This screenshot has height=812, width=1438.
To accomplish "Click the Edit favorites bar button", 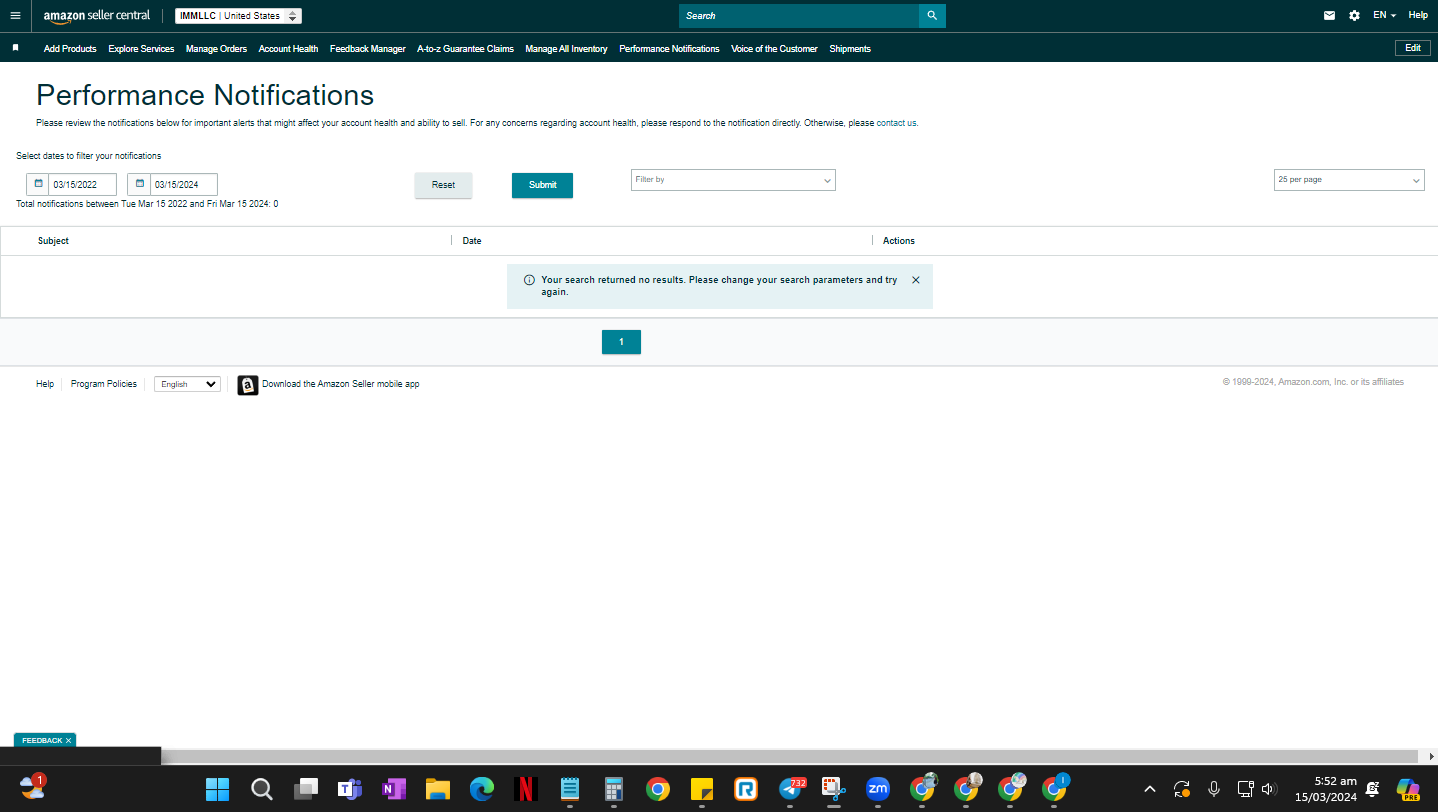I will point(1413,48).
